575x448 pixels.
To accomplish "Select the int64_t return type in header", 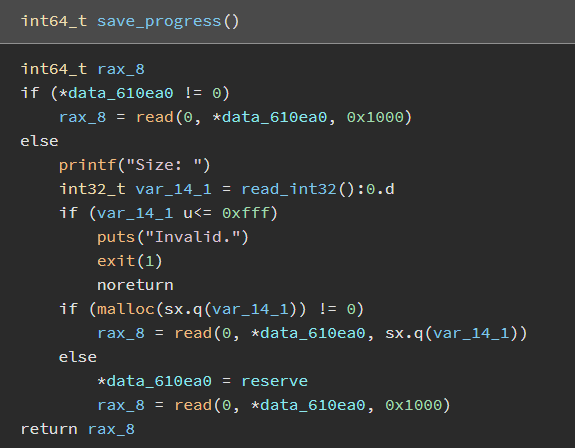I will 54,21.
